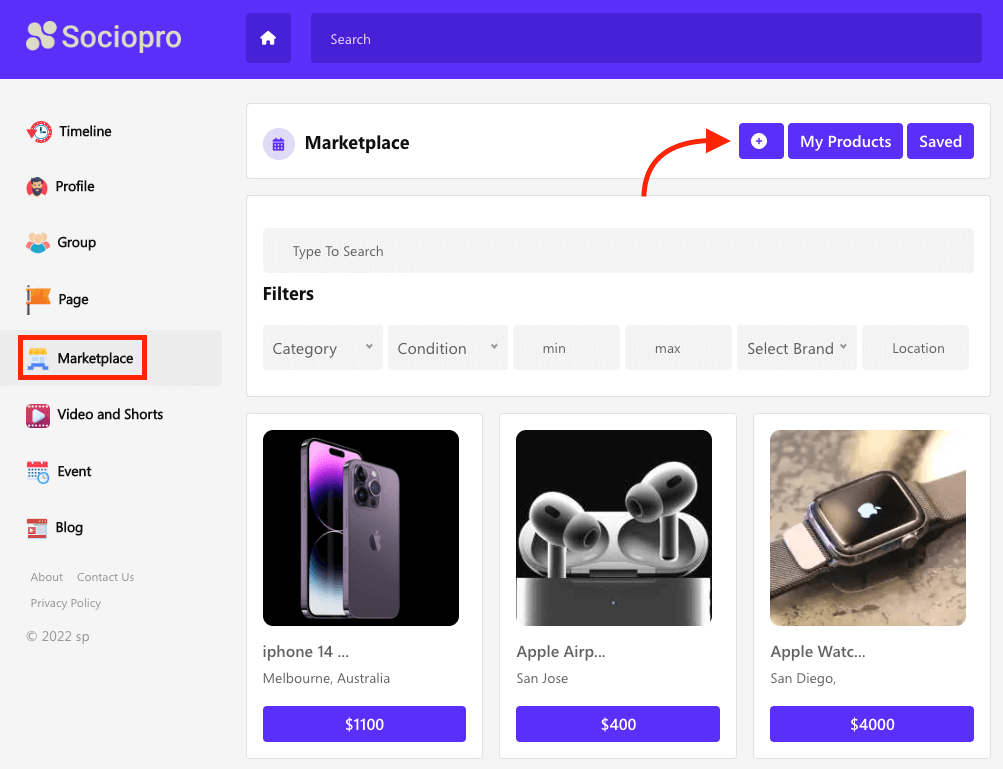The height and width of the screenshot is (769, 1003).
Task: Click the Home icon in top bar
Action: [x=267, y=38]
